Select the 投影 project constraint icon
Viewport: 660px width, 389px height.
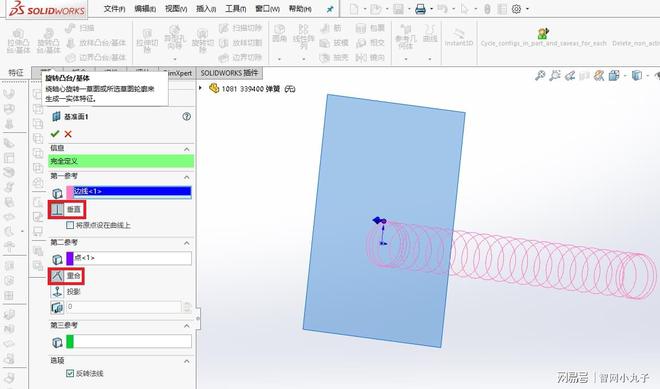tap(57, 291)
